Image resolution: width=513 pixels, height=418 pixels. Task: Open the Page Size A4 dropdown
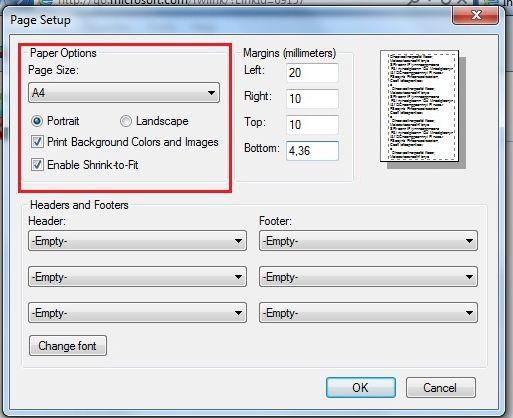(124, 92)
